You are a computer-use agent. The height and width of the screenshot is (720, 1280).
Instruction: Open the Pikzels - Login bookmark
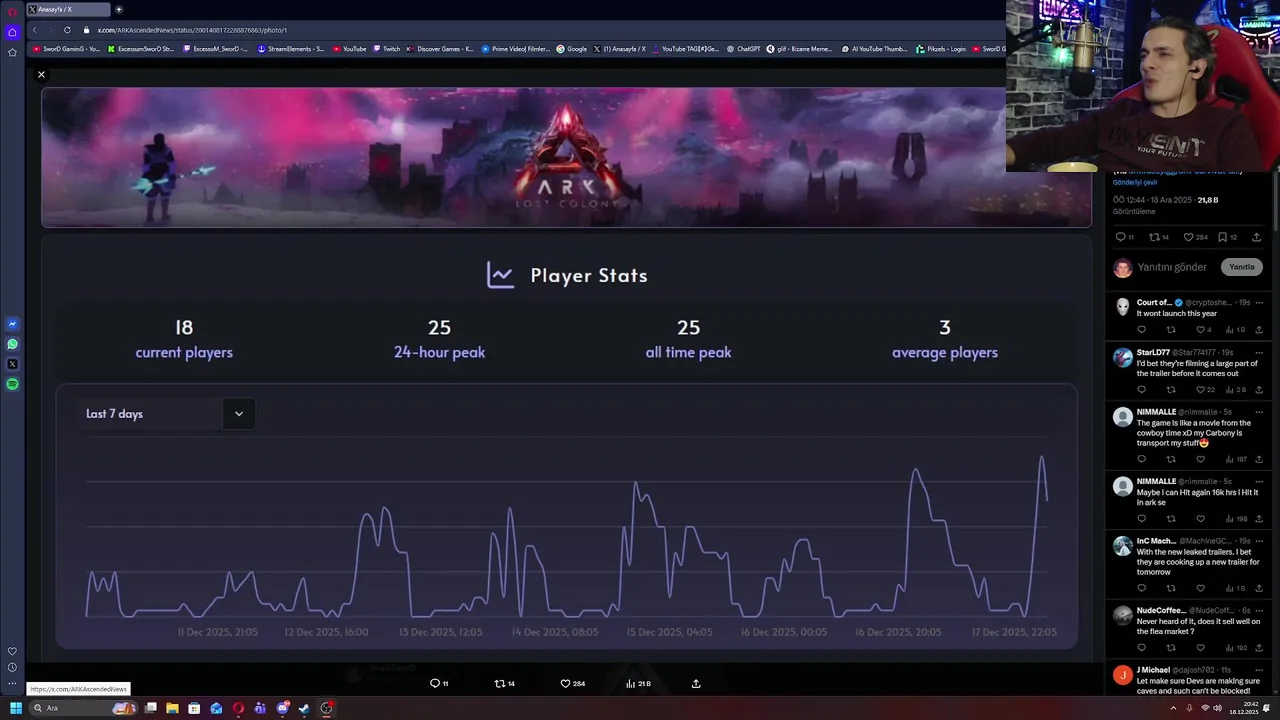click(x=942, y=48)
